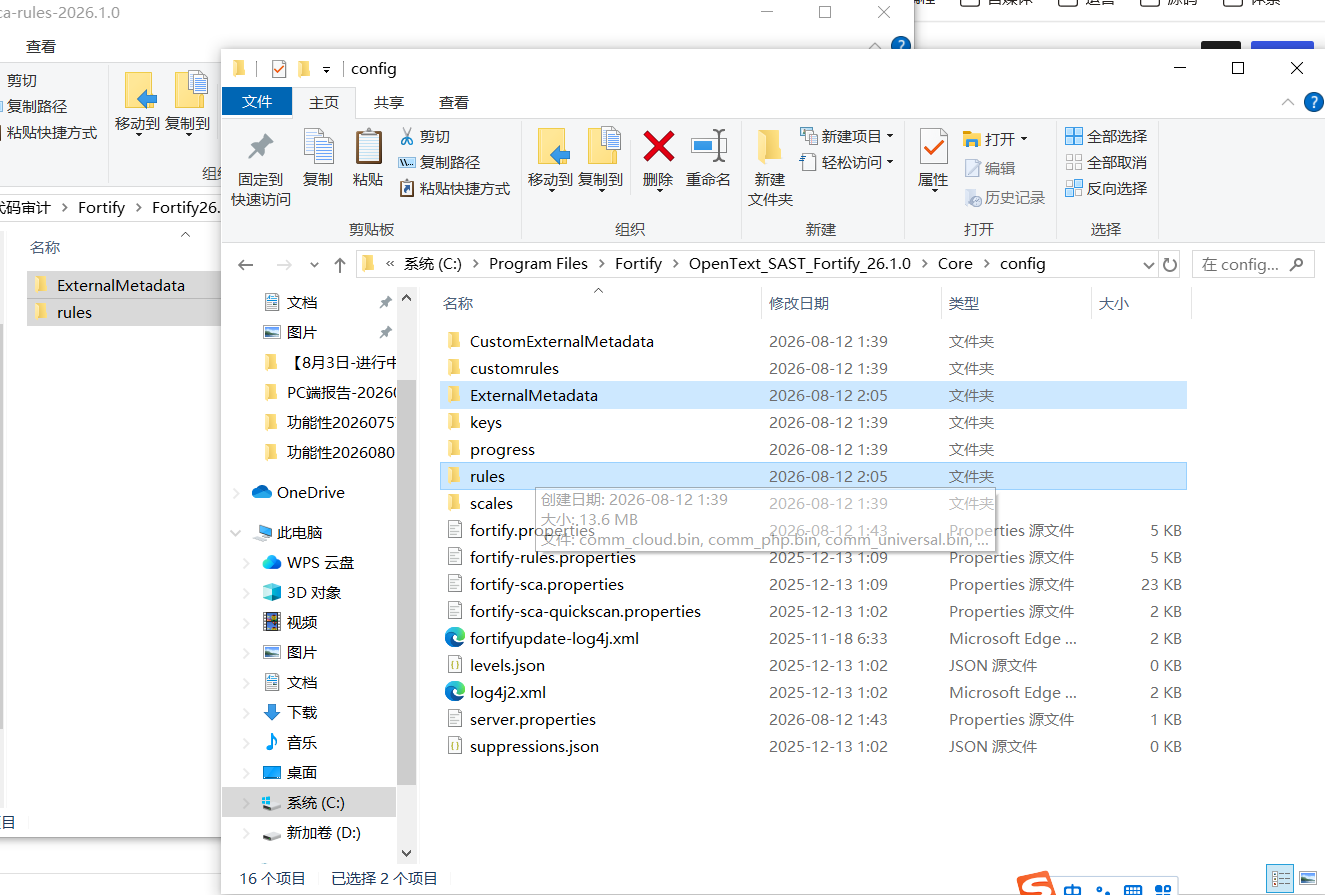Open Customize Quick Access Toolbar dropdown arrow

click(x=326, y=70)
